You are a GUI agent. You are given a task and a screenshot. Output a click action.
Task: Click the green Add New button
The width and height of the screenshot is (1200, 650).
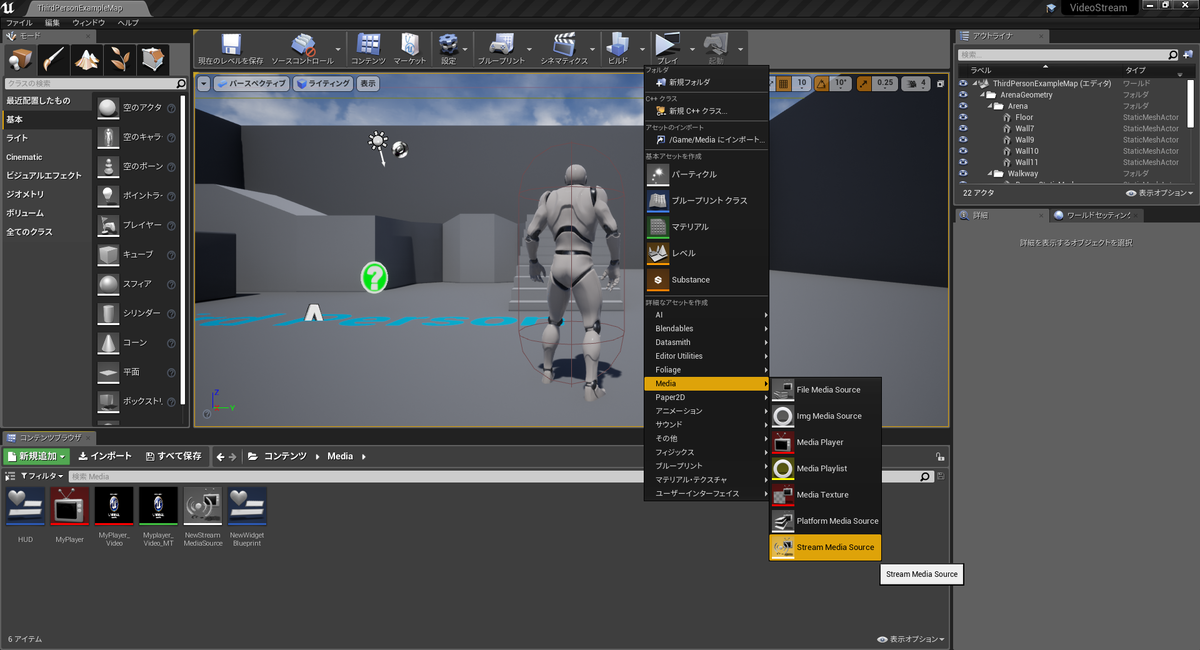point(37,456)
